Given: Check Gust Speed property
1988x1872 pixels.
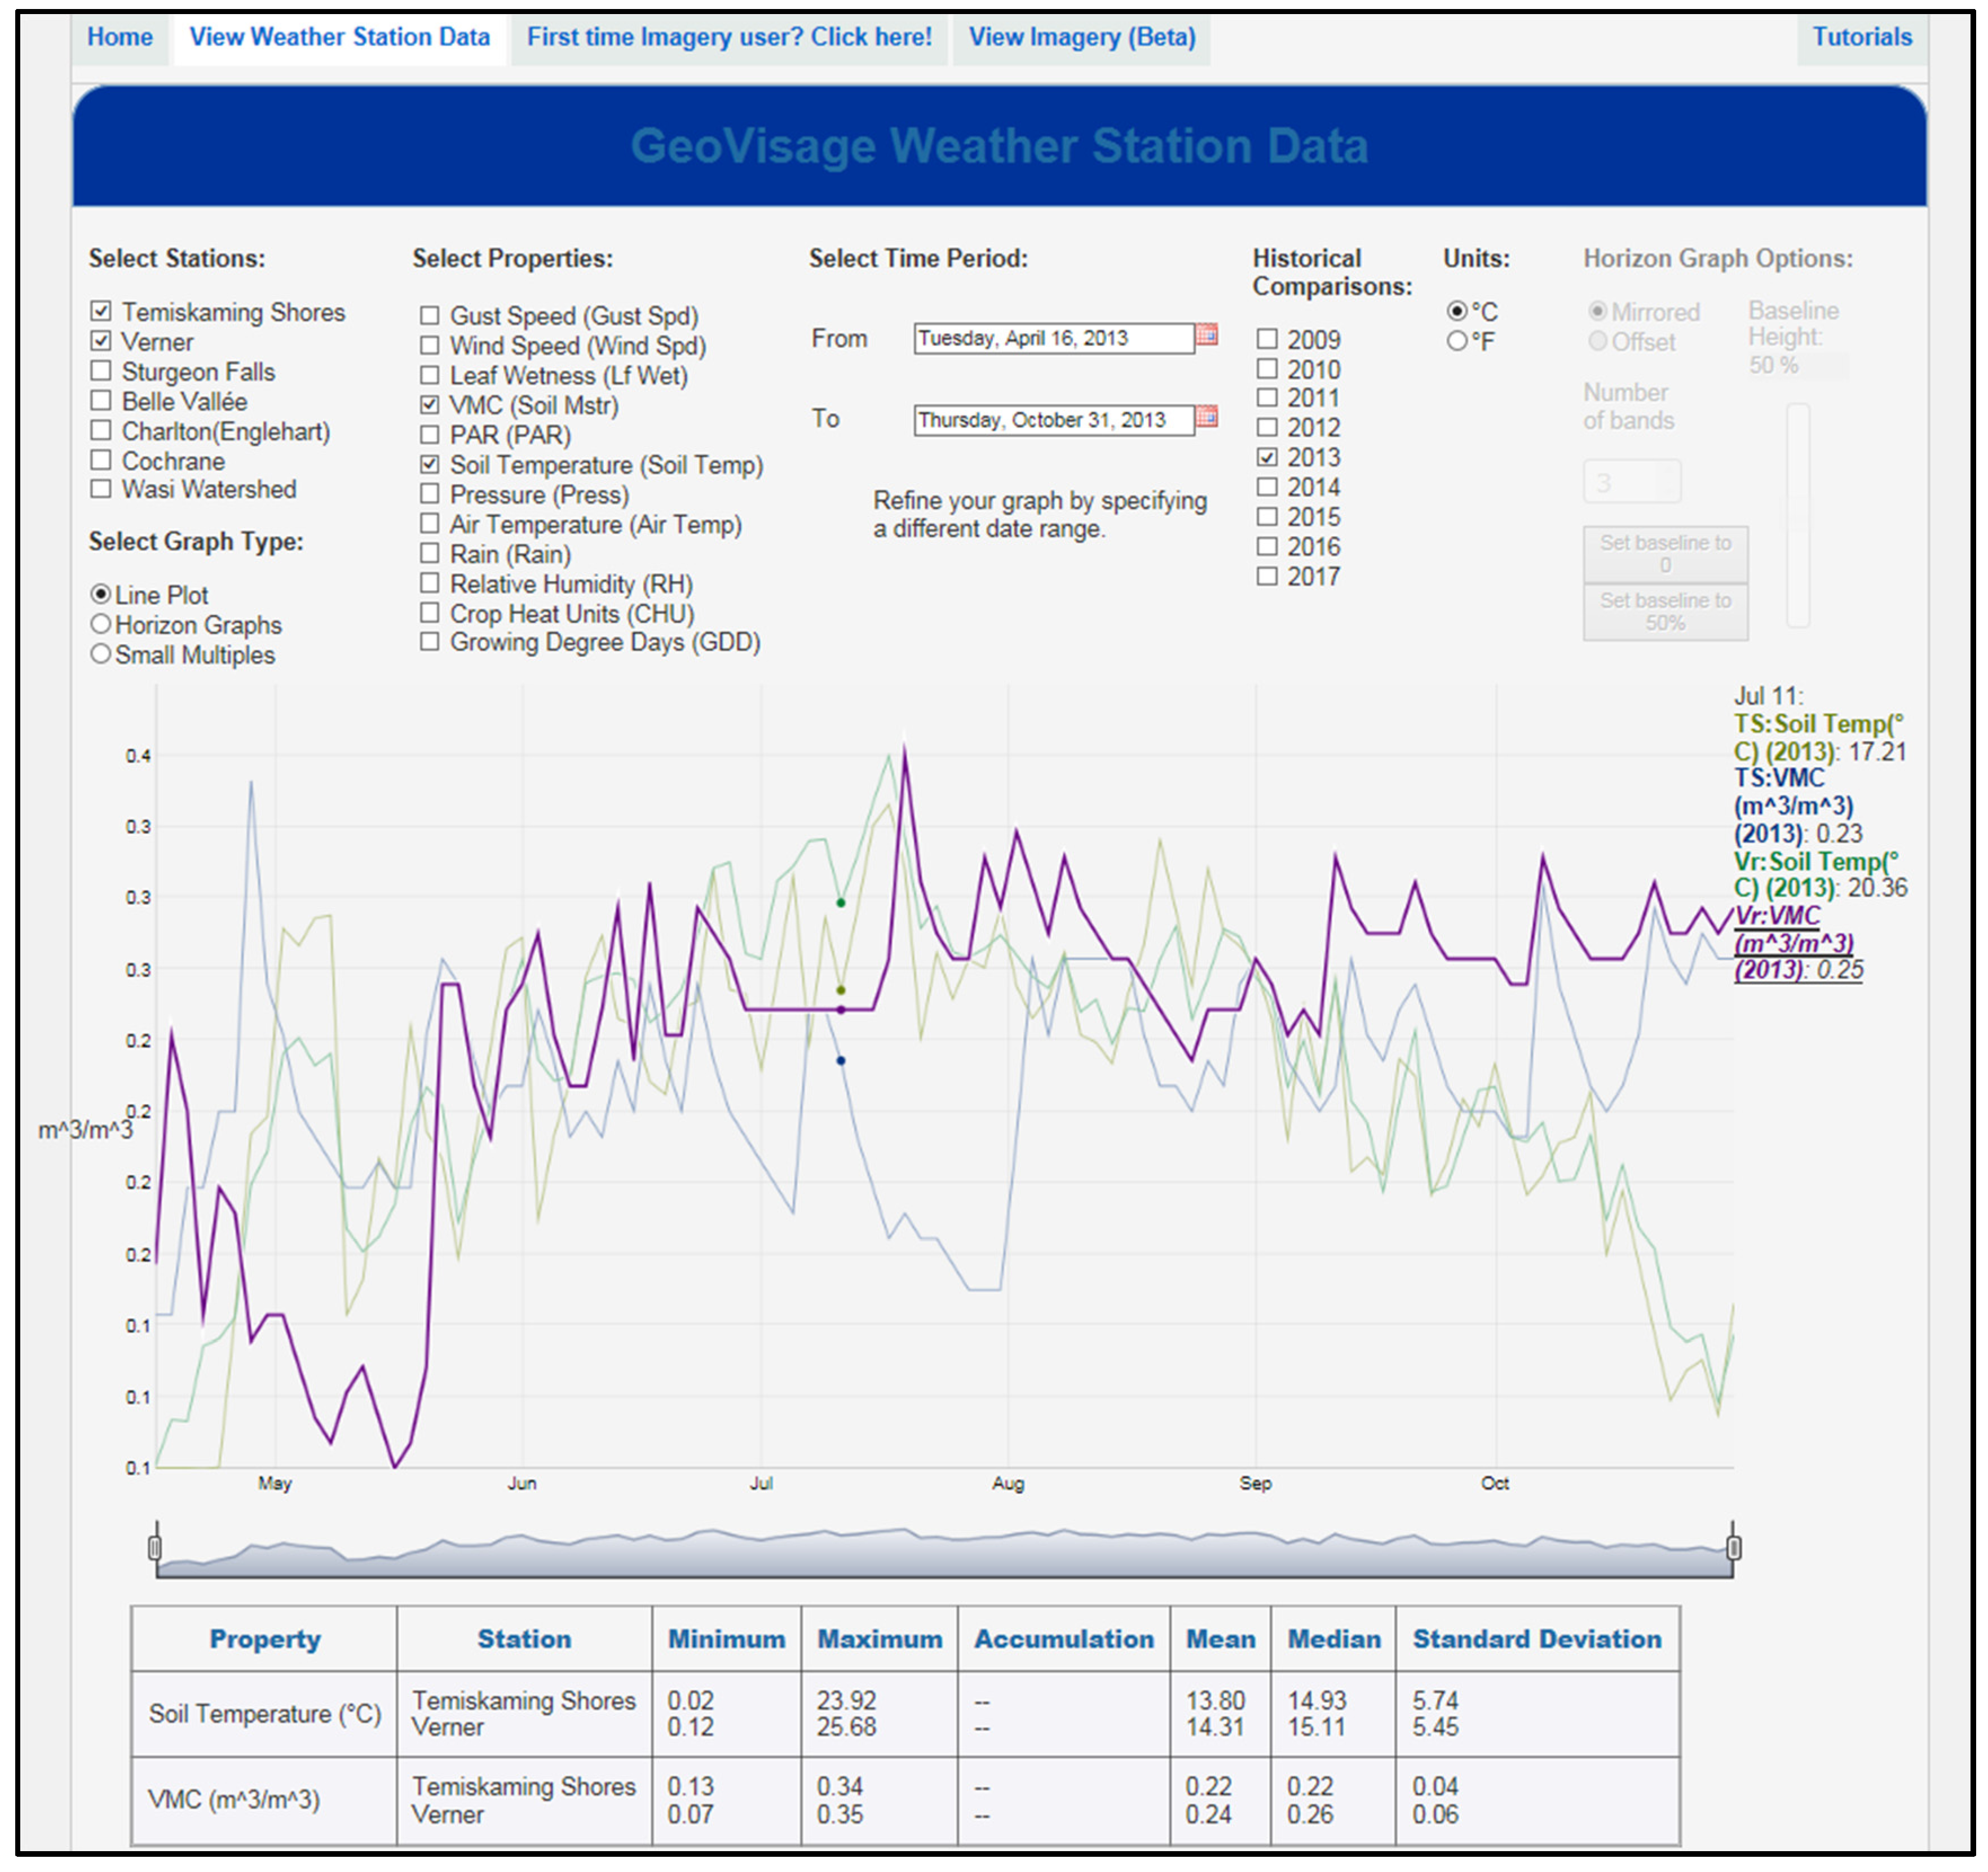Looking at the screenshot, I should click(430, 316).
